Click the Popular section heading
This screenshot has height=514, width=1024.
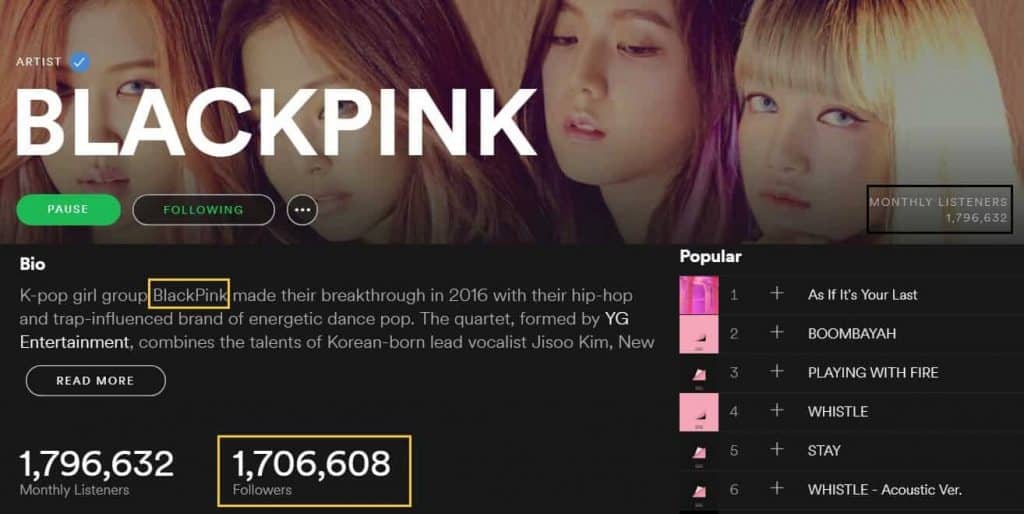(711, 257)
